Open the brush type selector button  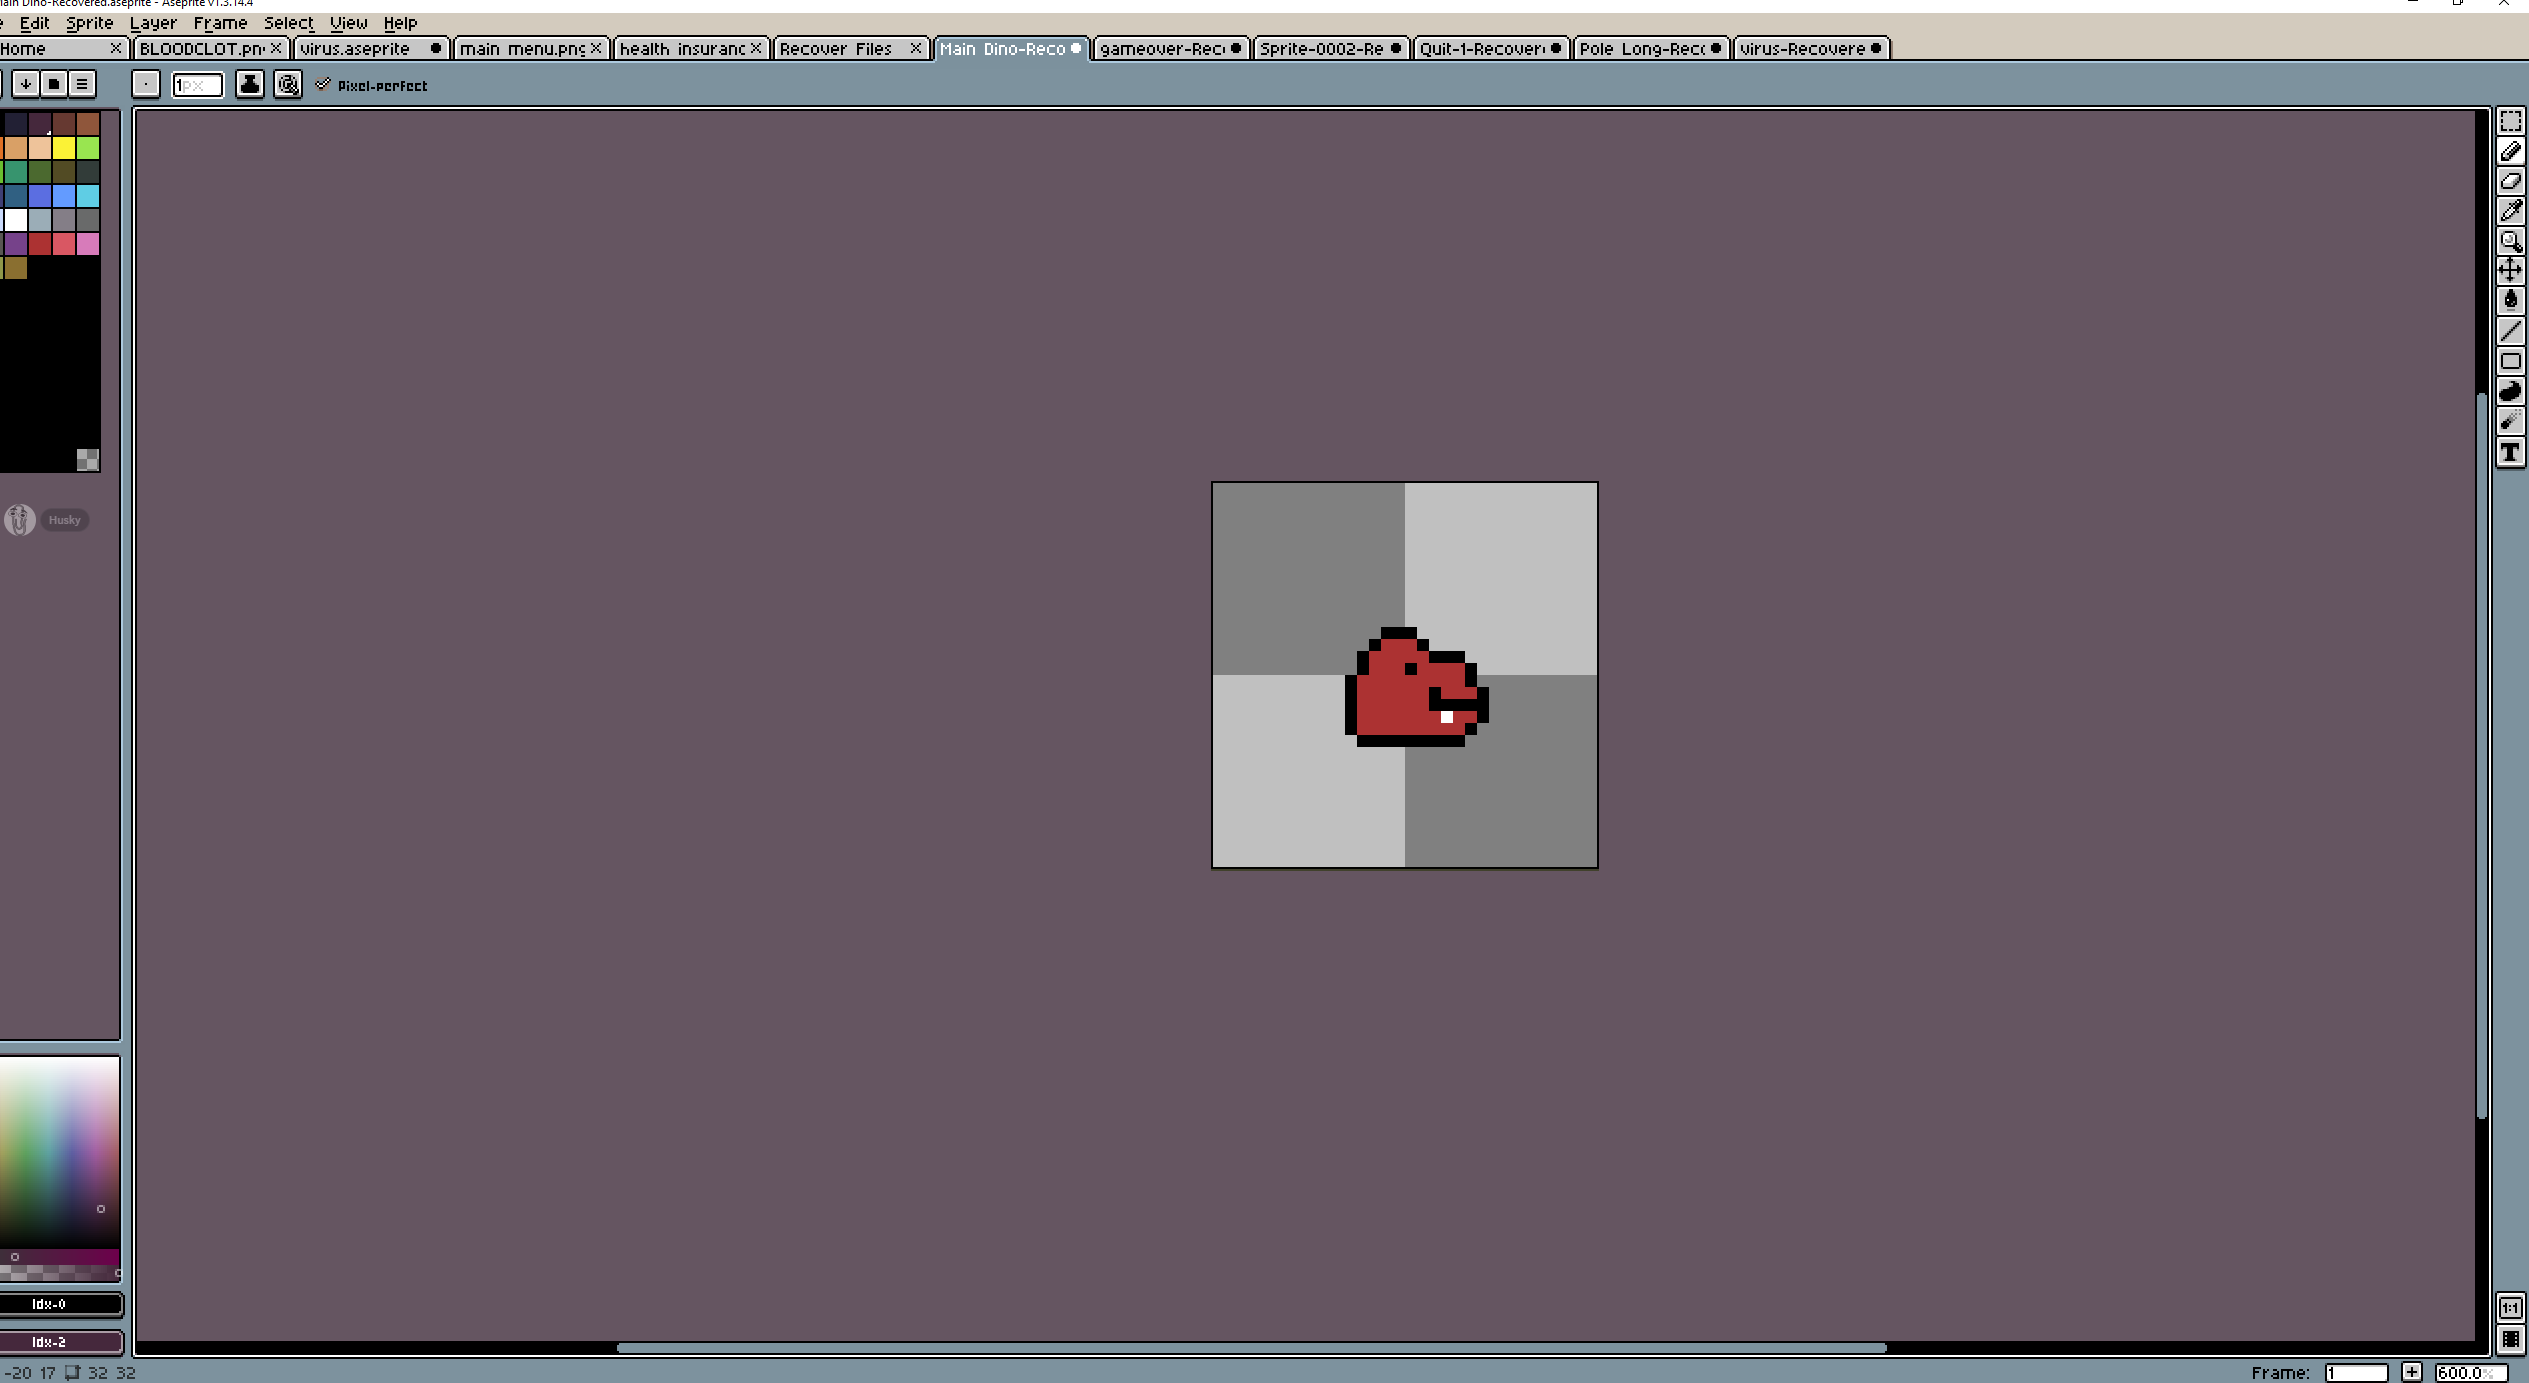click(146, 84)
